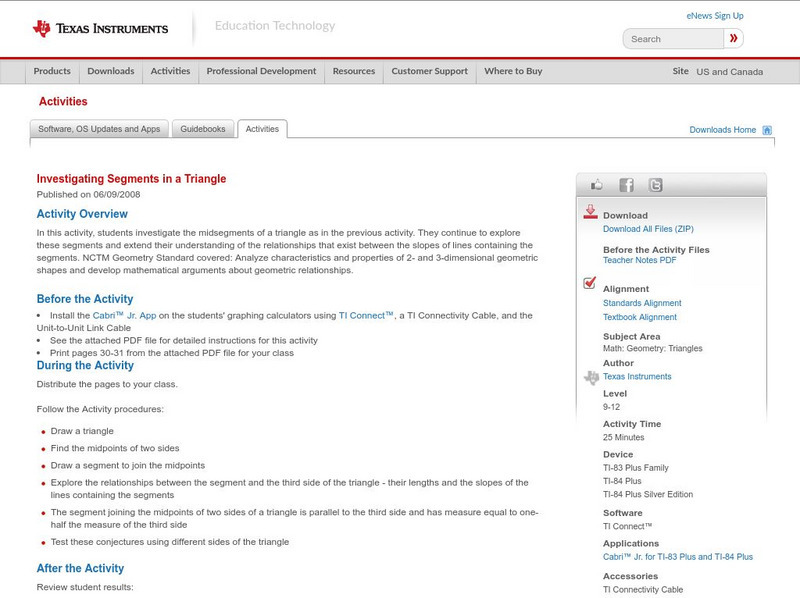Open the Cabri Jr. App link
This screenshot has width=800, height=598.
(124, 316)
